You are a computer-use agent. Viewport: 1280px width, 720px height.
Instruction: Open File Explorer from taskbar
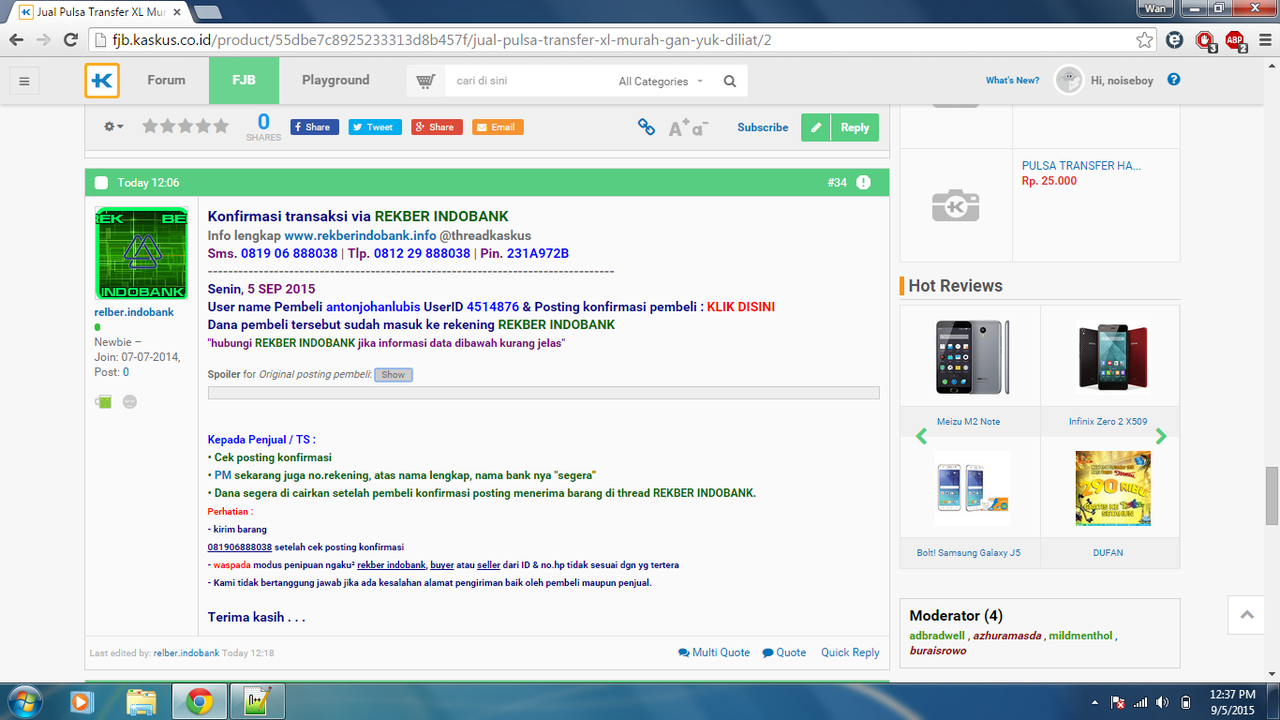[141, 701]
